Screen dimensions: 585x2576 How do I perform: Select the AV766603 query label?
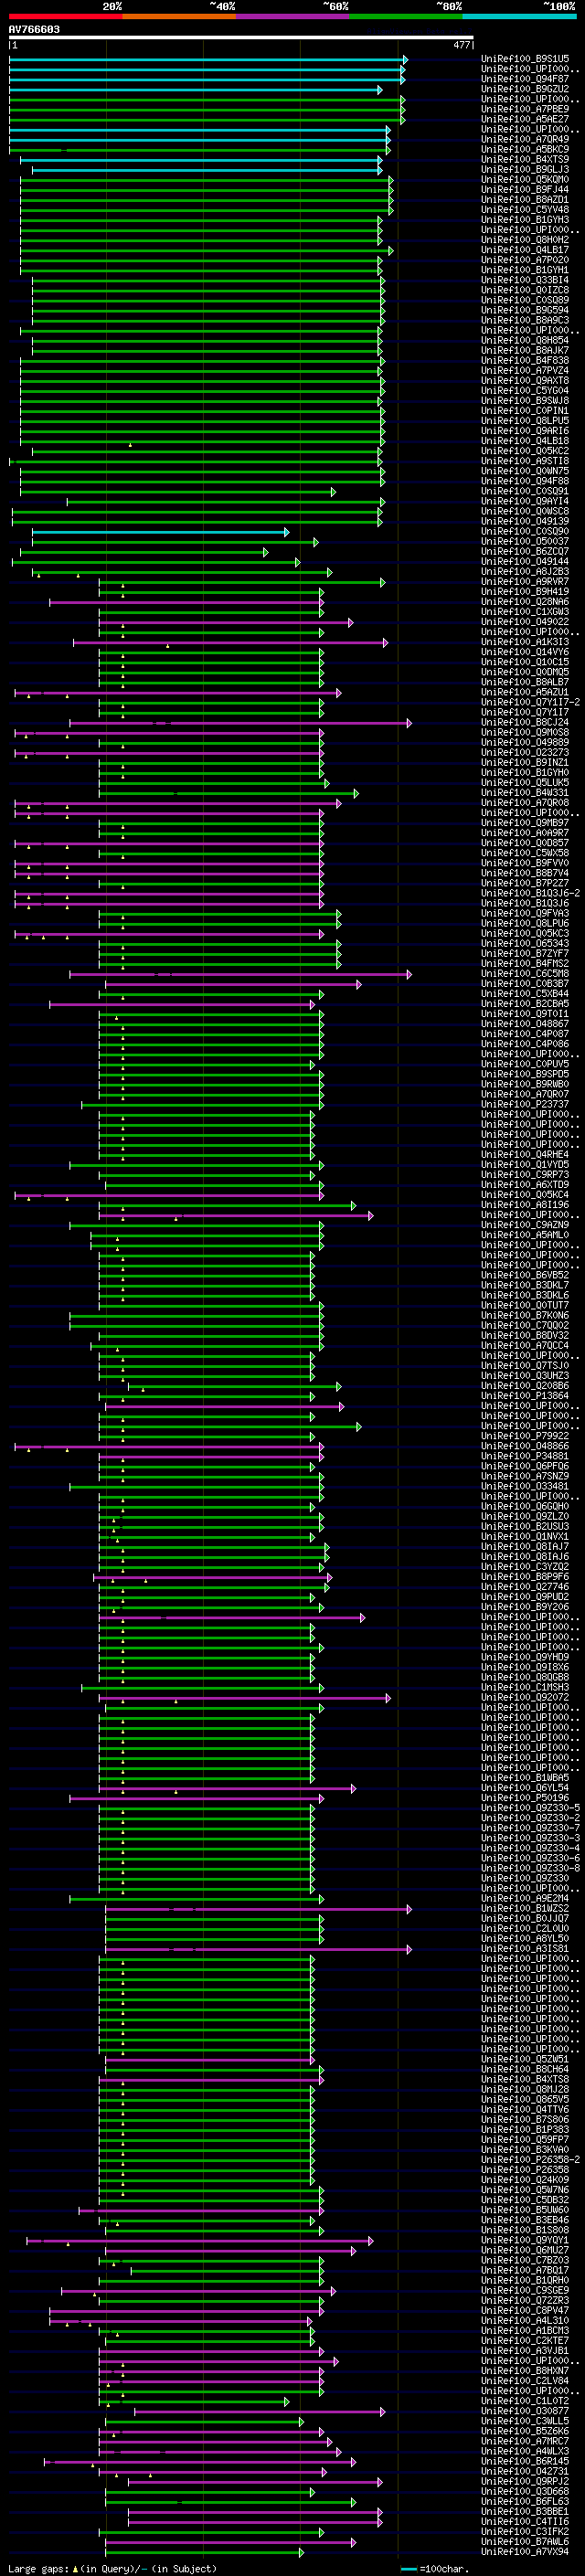tap(34, 29)
